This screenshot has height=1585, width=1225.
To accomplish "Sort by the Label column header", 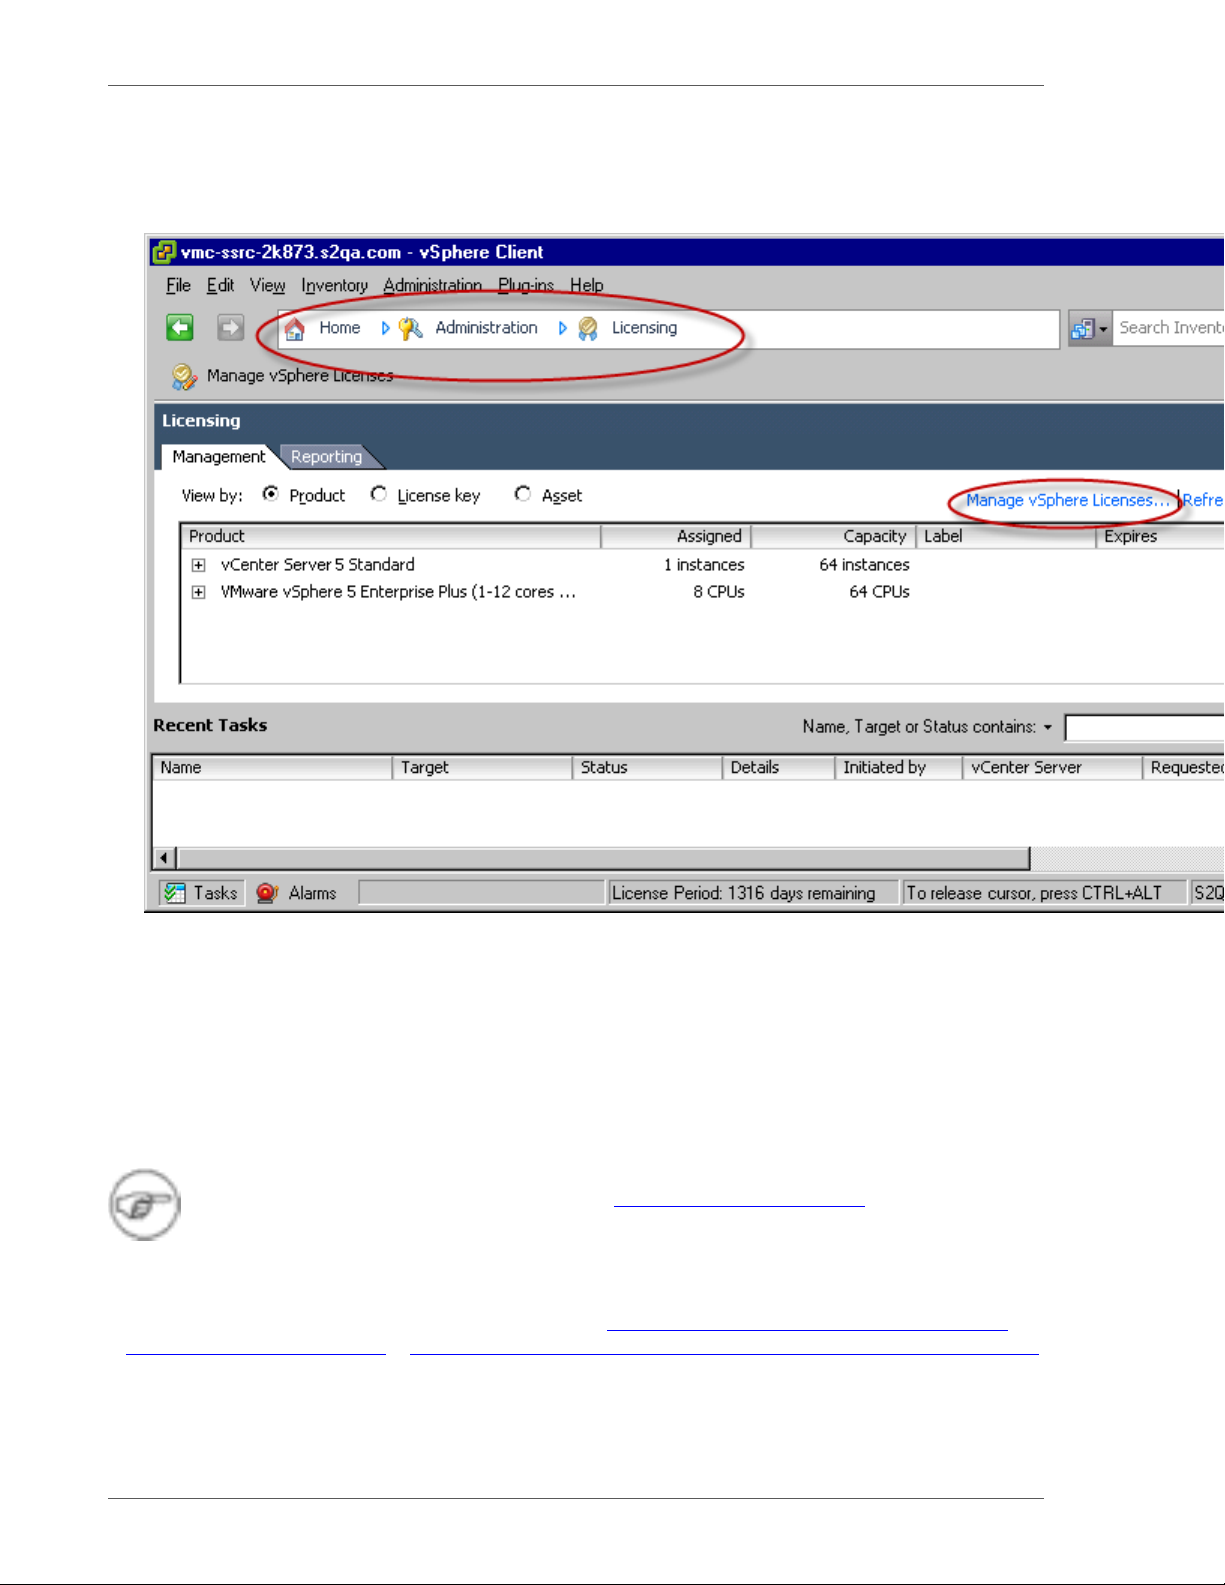I will (x=1005, y=537).
